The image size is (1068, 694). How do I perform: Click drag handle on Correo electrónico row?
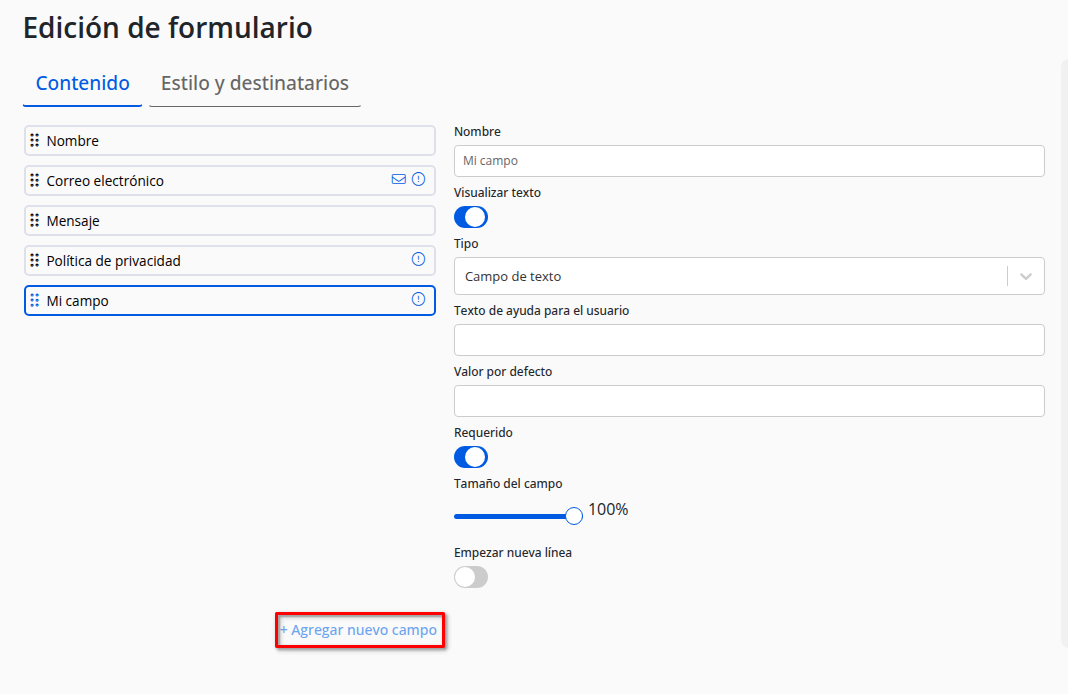point(35,181)
